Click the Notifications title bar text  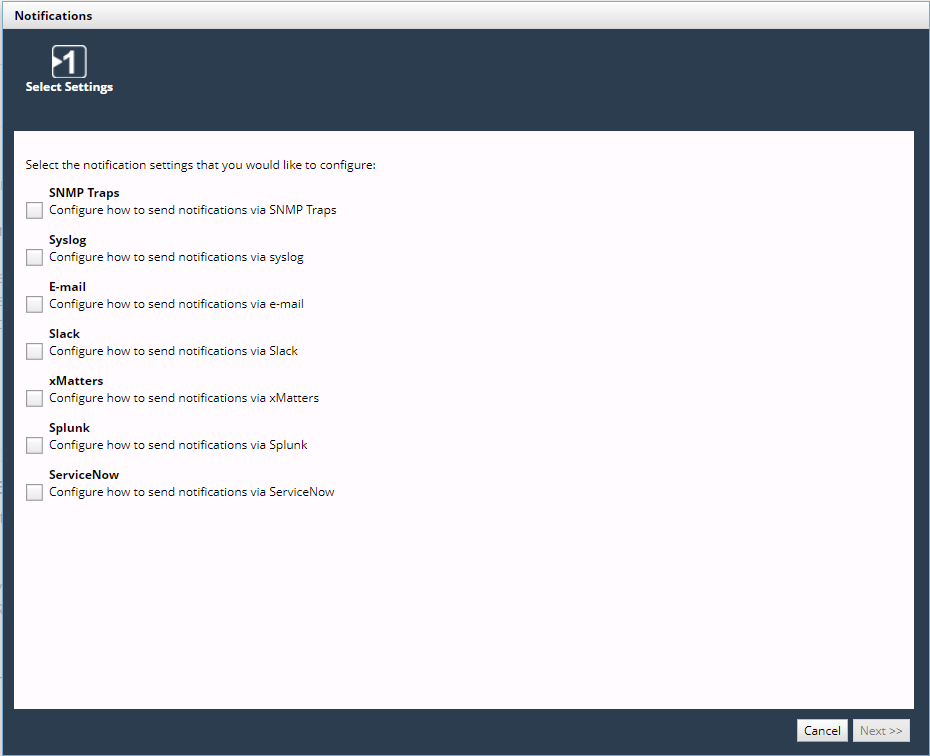[x=53, y=16]
